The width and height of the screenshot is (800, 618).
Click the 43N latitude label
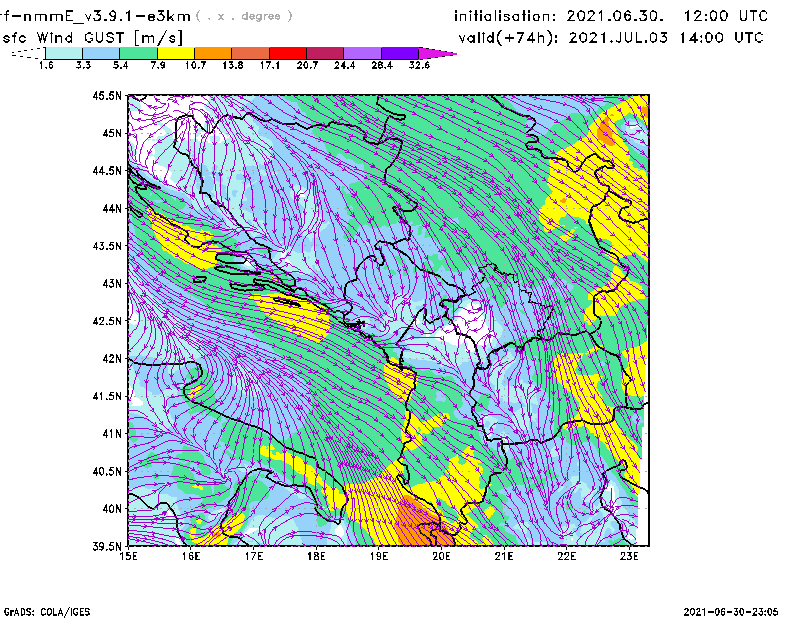(x=112, y=283)
